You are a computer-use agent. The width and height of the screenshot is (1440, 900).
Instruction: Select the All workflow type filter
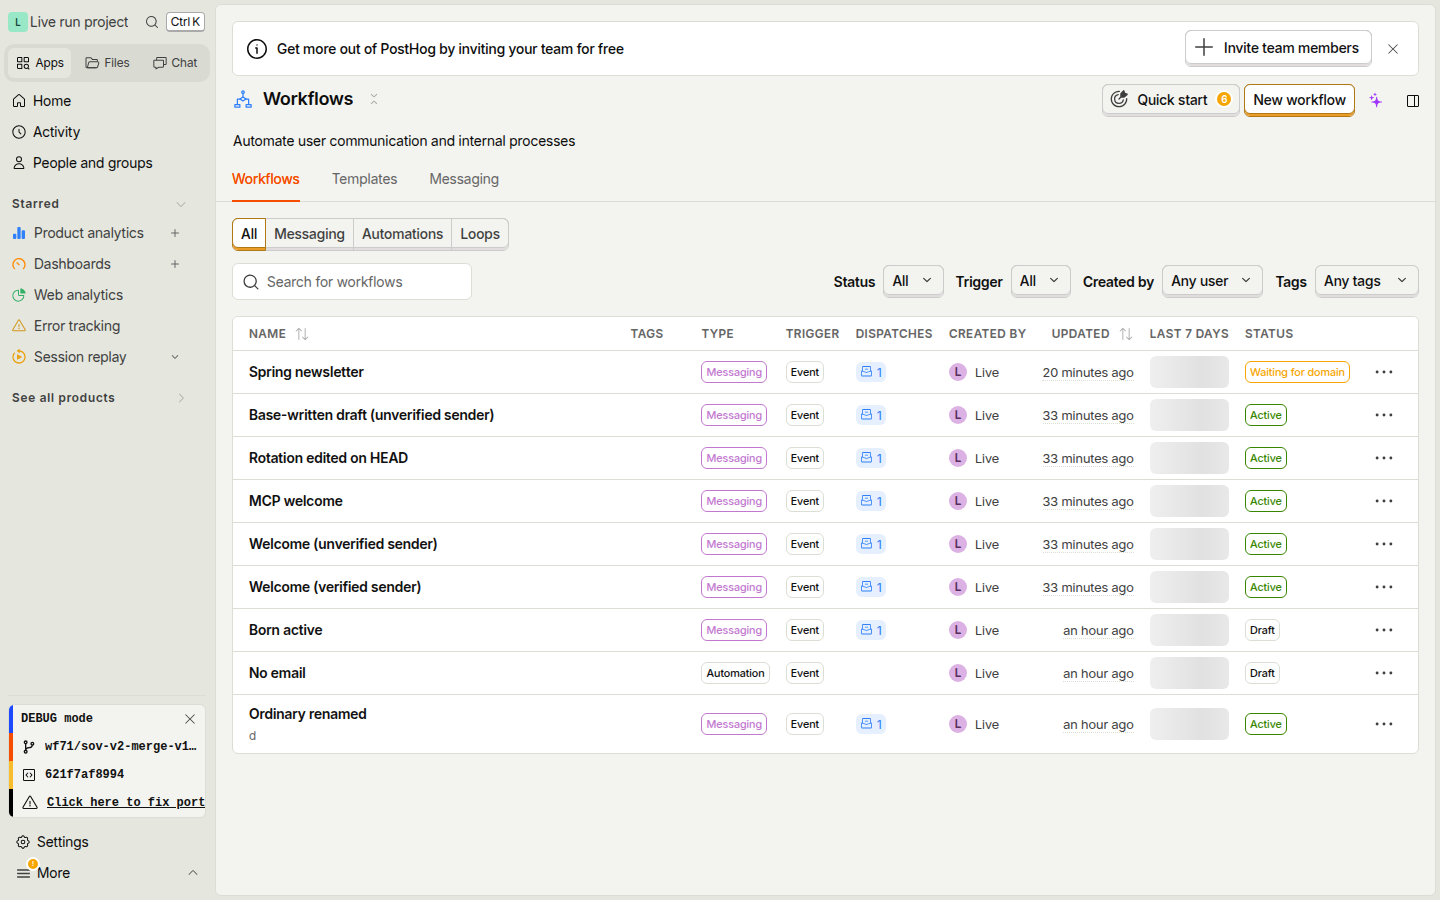[x=249, y=234]
